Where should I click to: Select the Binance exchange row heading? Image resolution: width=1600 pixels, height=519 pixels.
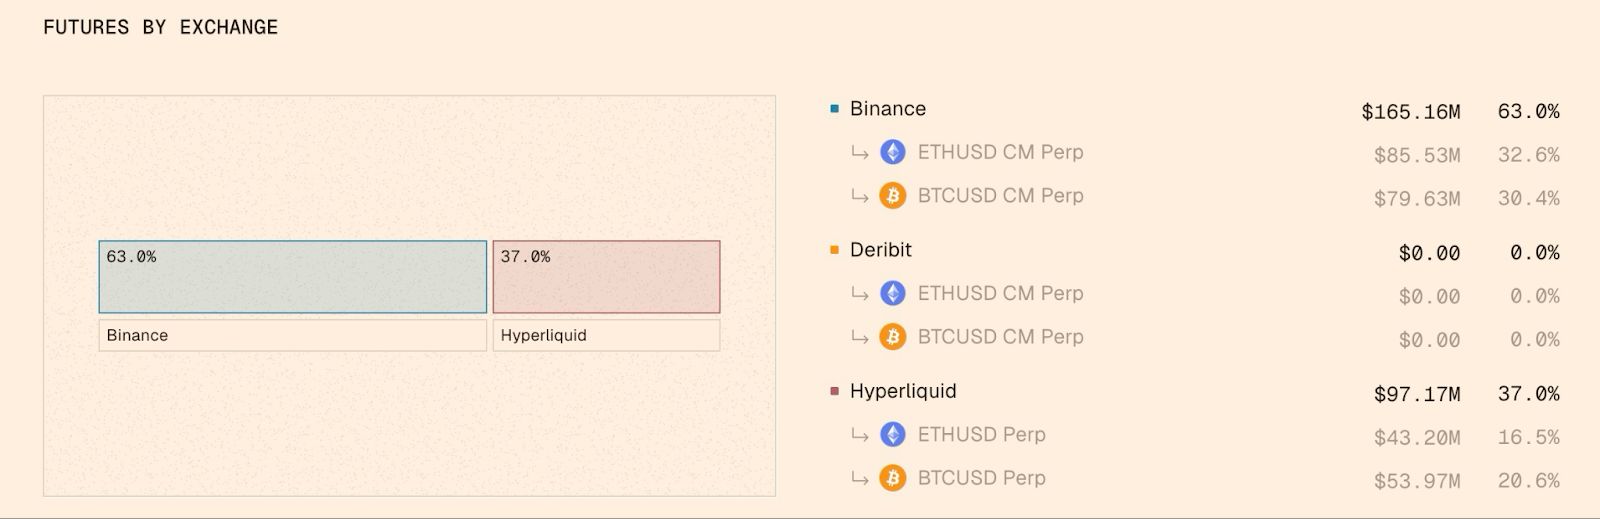coord(888,109)
